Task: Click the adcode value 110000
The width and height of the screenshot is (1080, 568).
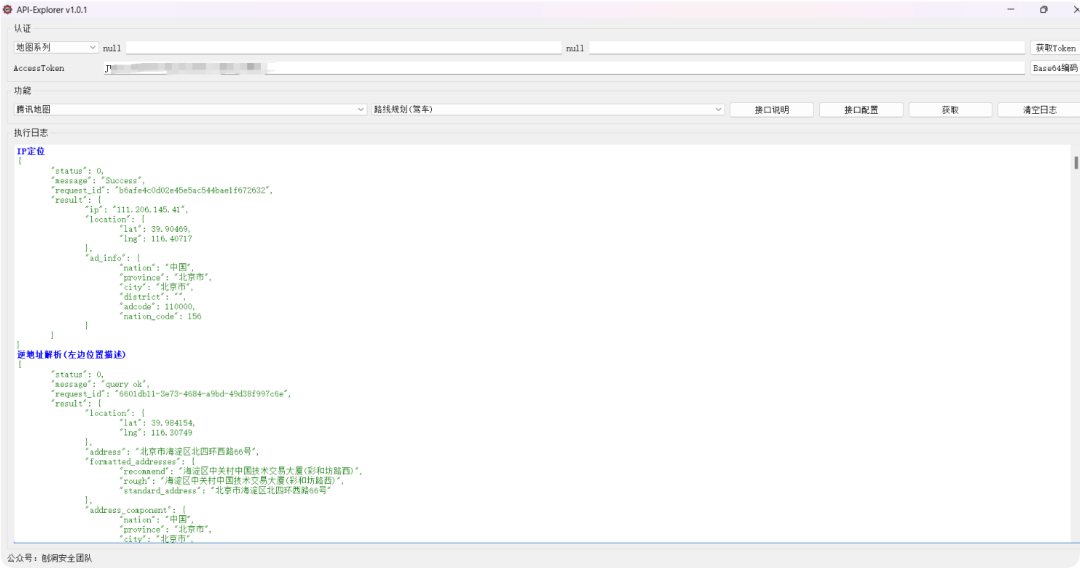Action: (x=180, y=306)
